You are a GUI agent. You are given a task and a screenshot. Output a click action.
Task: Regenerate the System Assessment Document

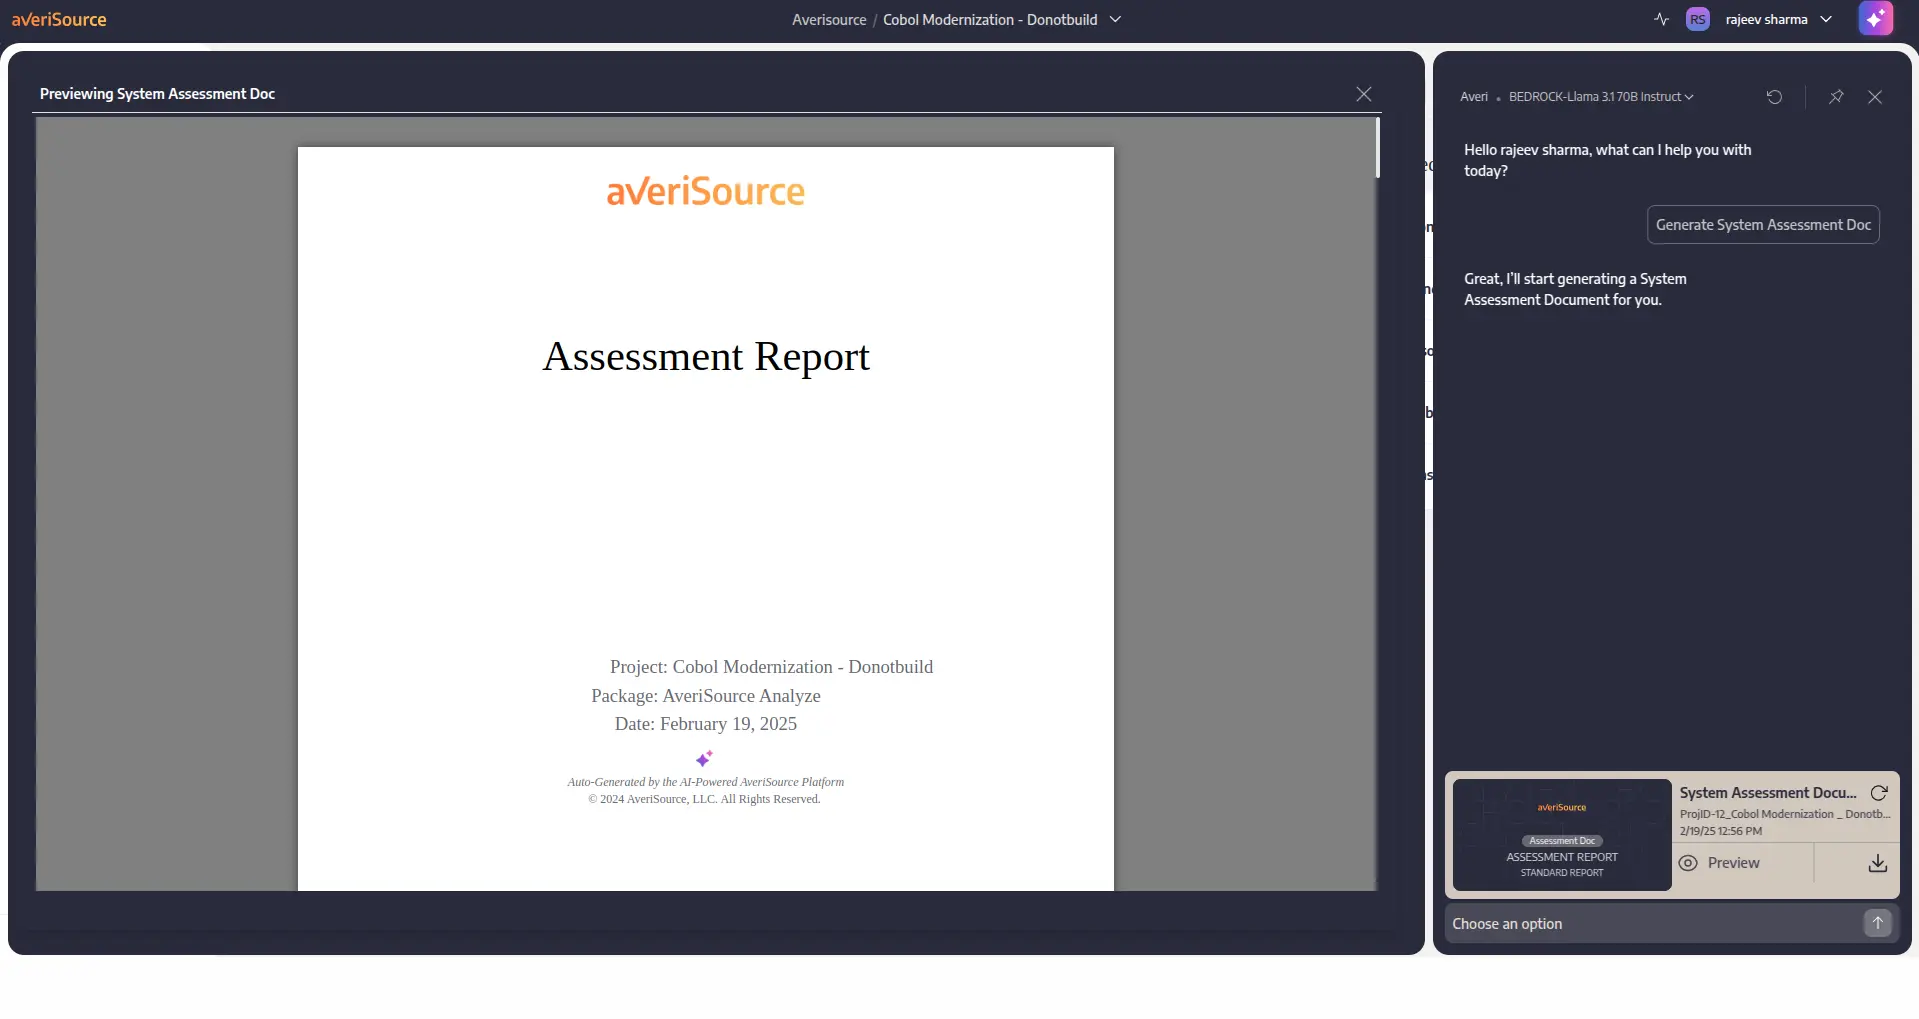coord(1879,793)
